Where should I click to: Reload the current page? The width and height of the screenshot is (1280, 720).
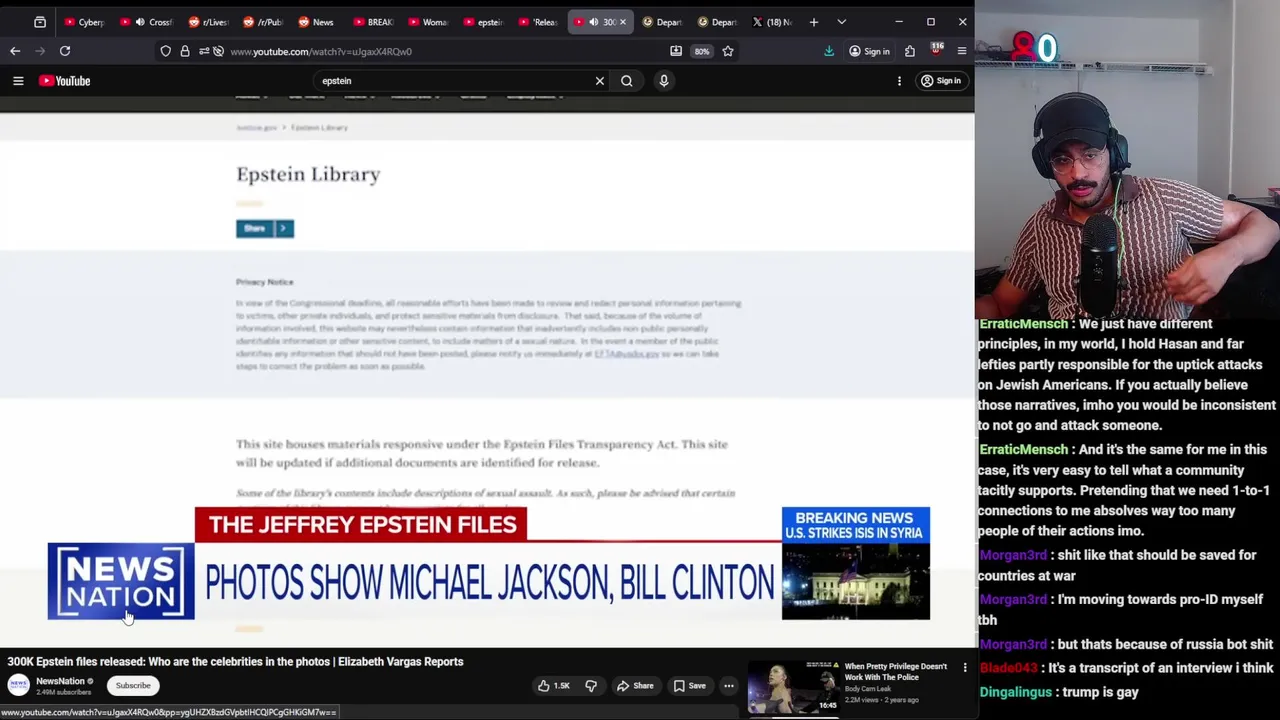tap(65, 51)
